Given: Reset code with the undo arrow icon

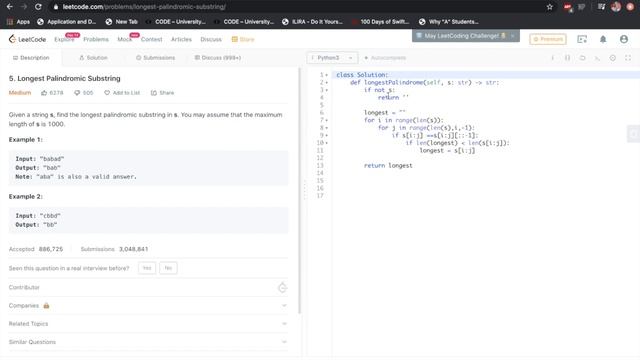Looking at the screenshot, I should (582, 58).
